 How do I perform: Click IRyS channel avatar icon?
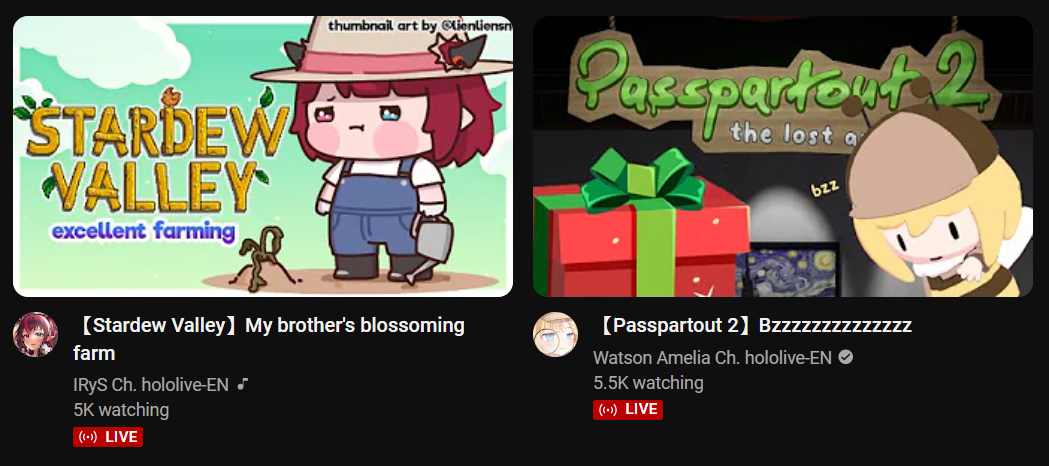pos(35,334)
